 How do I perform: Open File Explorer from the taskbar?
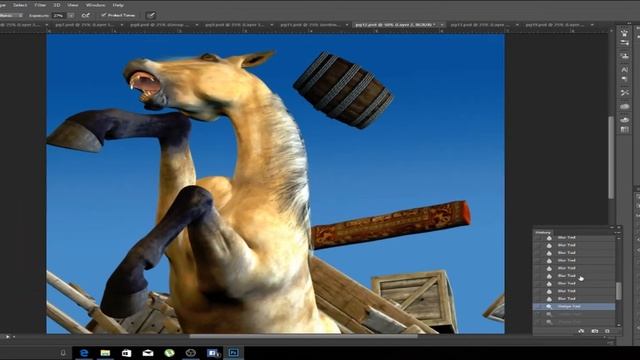coord(105,353)
